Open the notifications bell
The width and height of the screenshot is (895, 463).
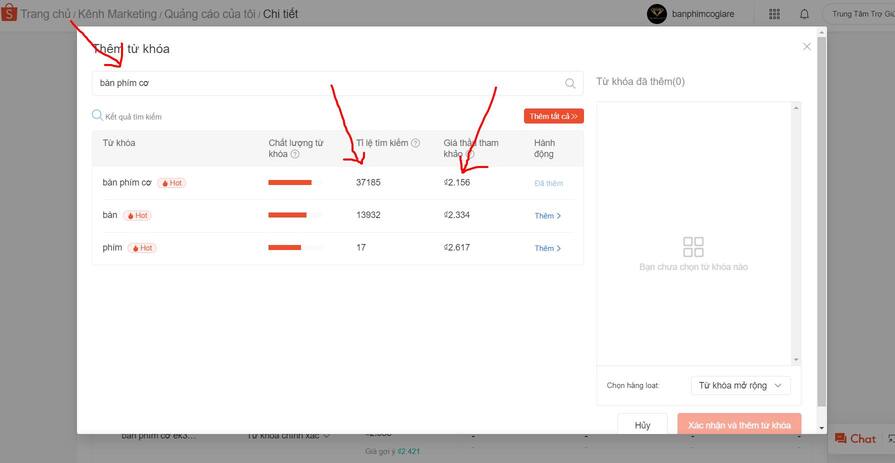[804, 14]
